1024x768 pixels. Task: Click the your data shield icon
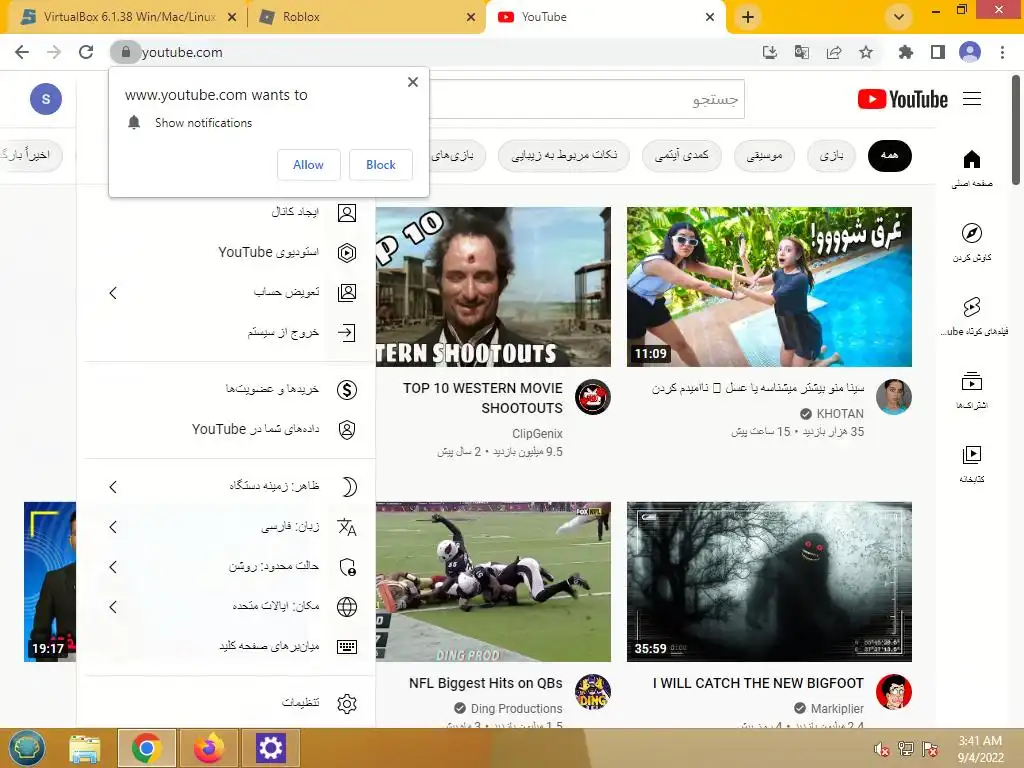[x=347, y=430]
